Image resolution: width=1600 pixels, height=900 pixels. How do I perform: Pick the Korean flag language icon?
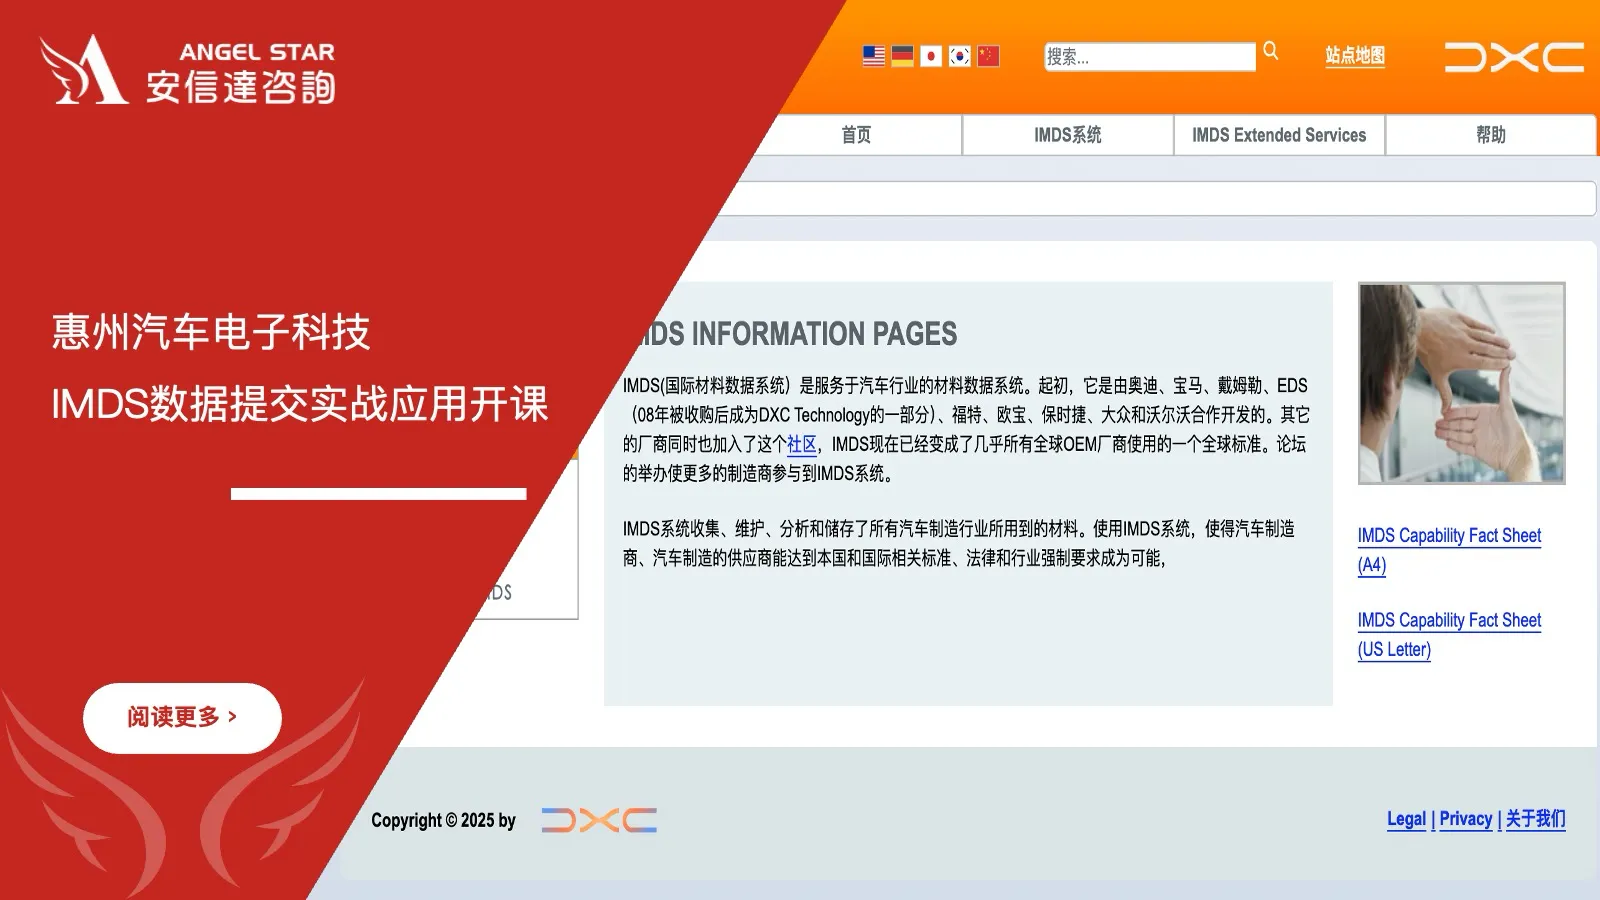point(958,57)
